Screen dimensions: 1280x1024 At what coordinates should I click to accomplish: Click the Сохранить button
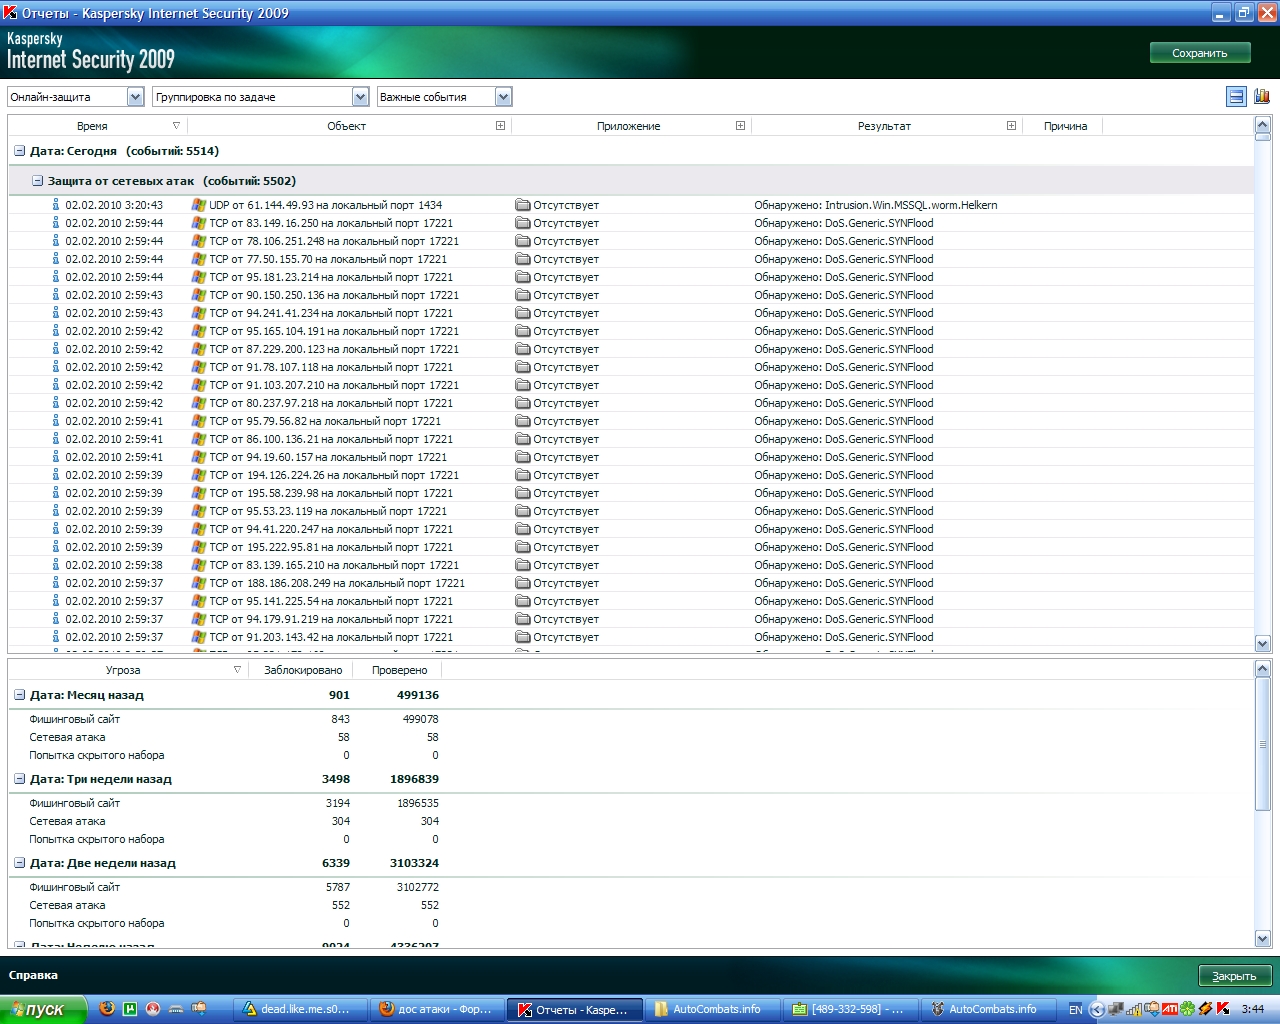[1200, 53]
